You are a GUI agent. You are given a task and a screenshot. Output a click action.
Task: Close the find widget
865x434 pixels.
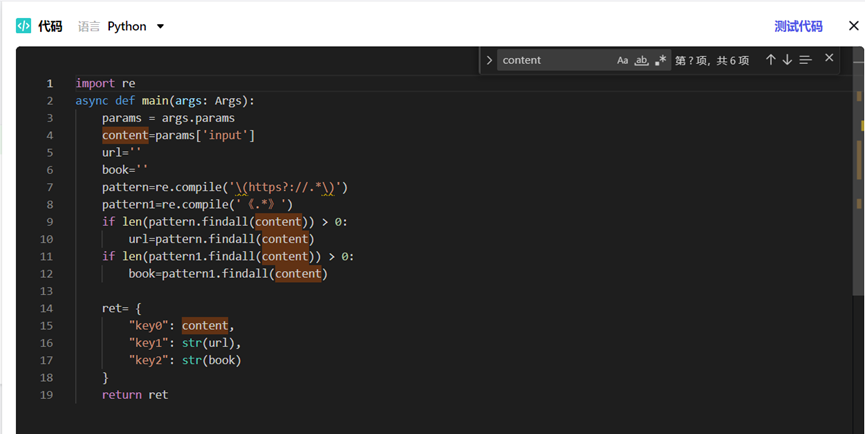pos(829,57)
